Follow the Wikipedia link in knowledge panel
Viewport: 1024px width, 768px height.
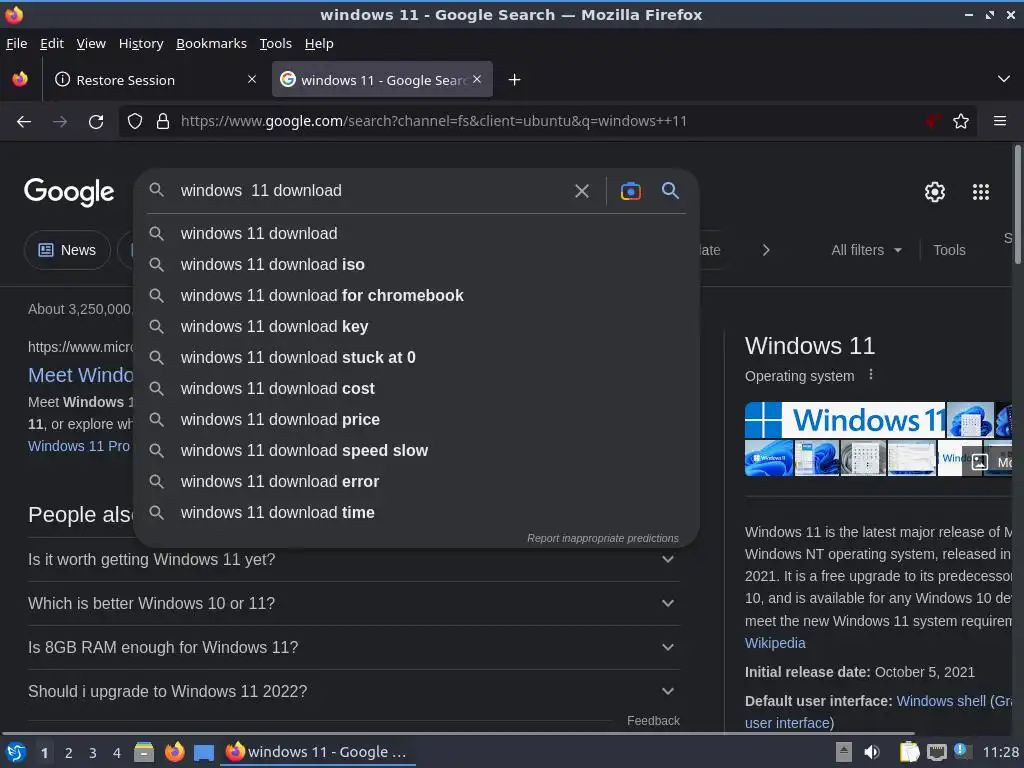pos(775,643)
